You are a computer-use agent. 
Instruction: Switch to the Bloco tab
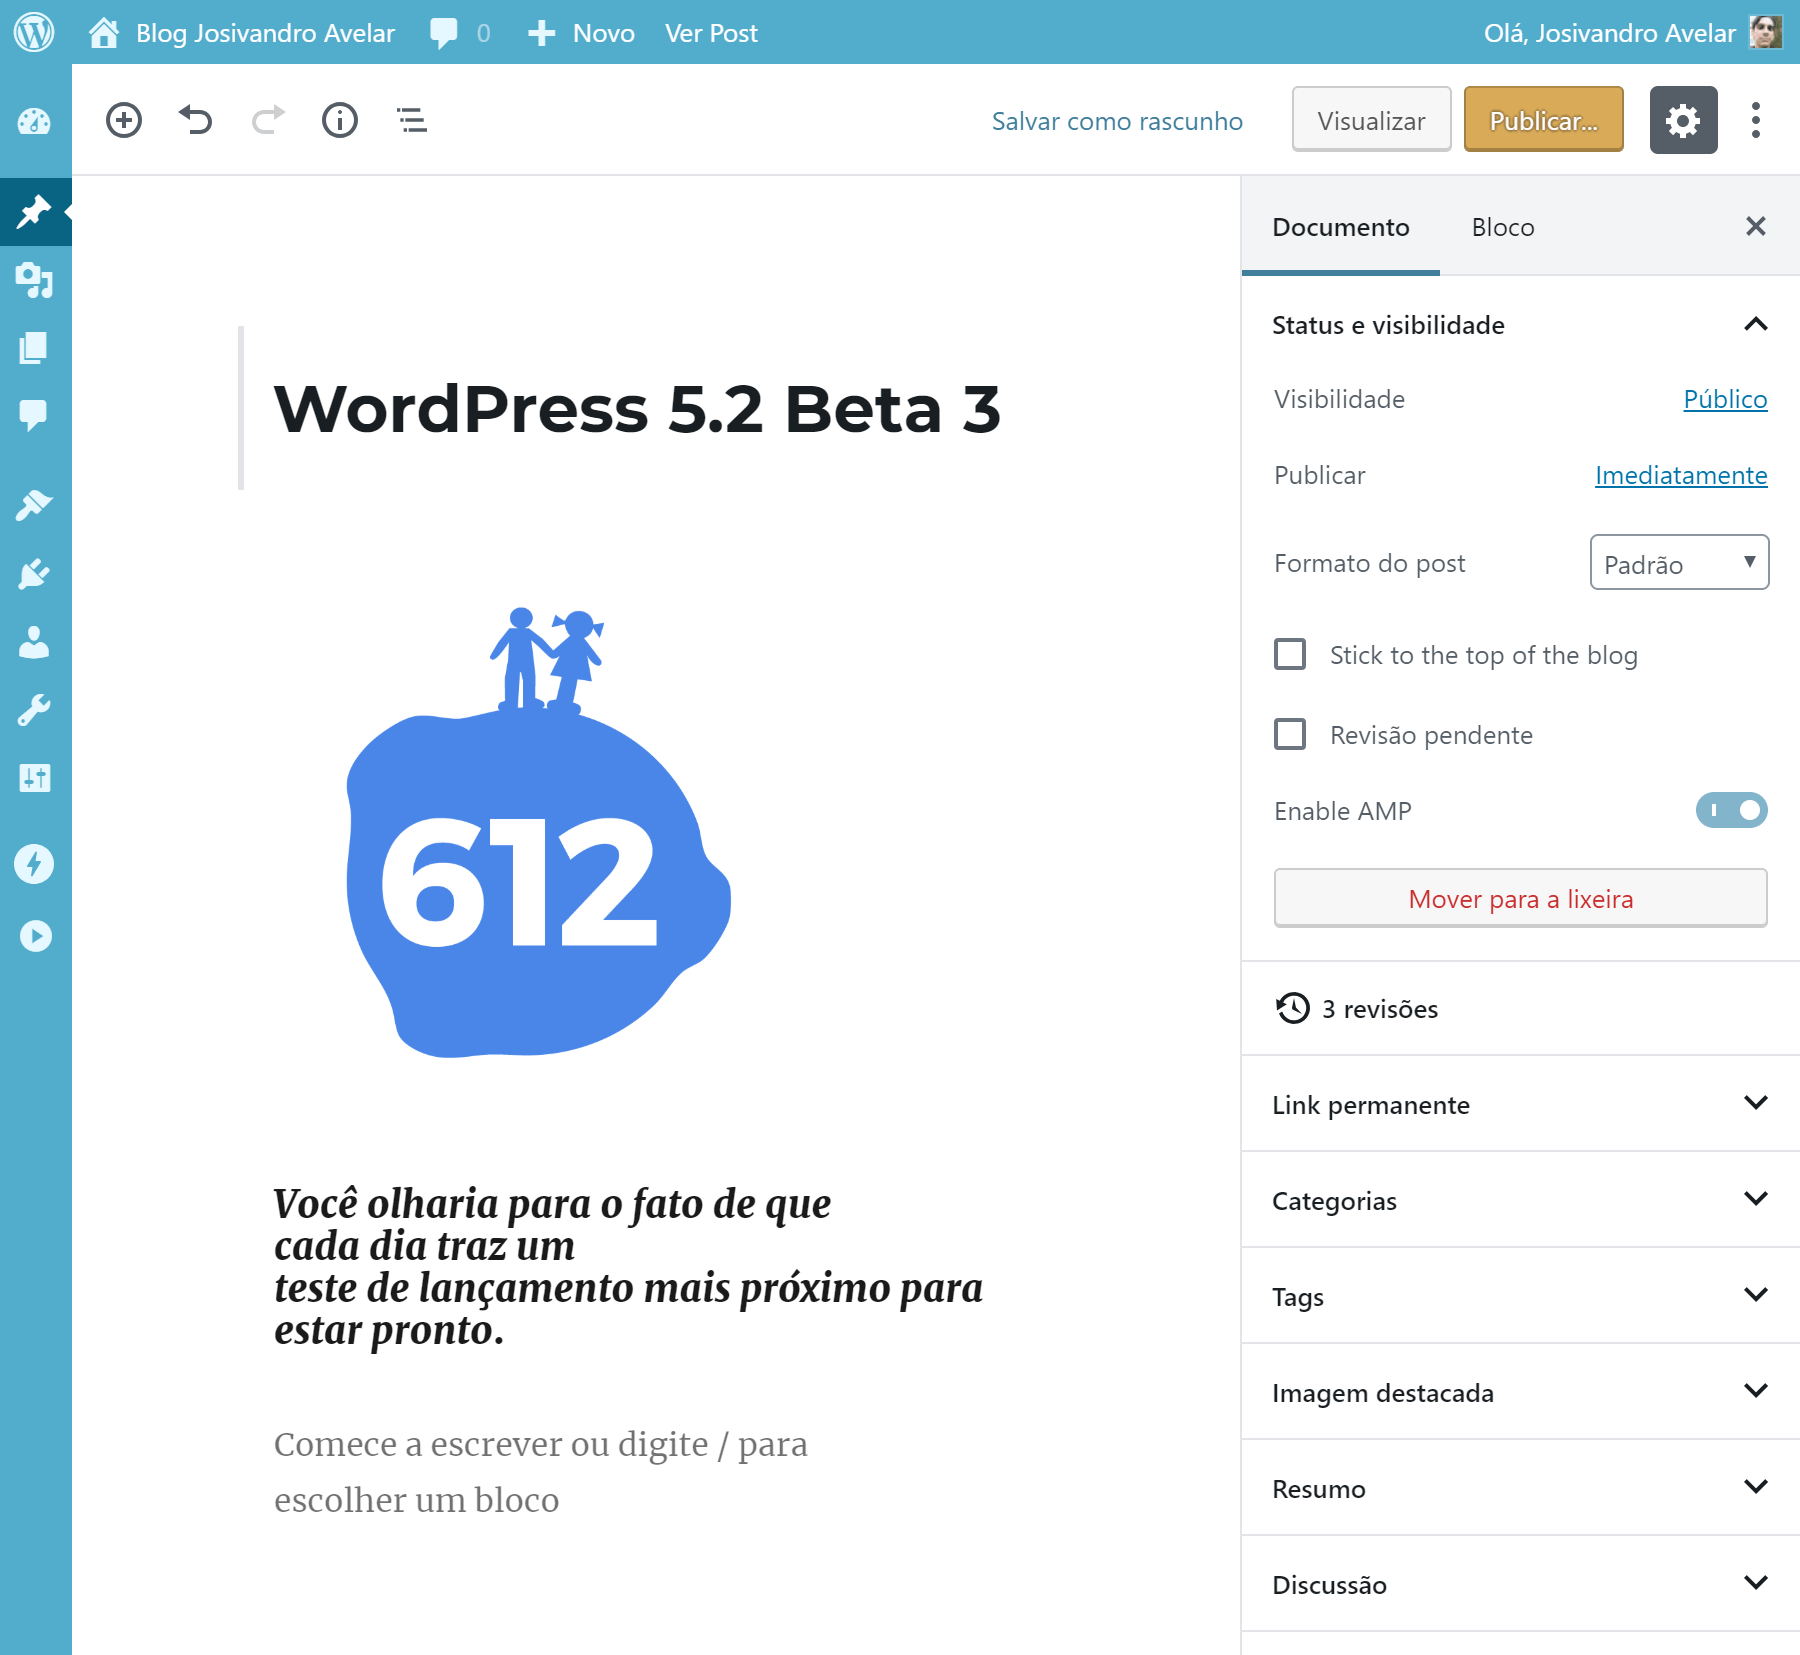coord(1502,227)
